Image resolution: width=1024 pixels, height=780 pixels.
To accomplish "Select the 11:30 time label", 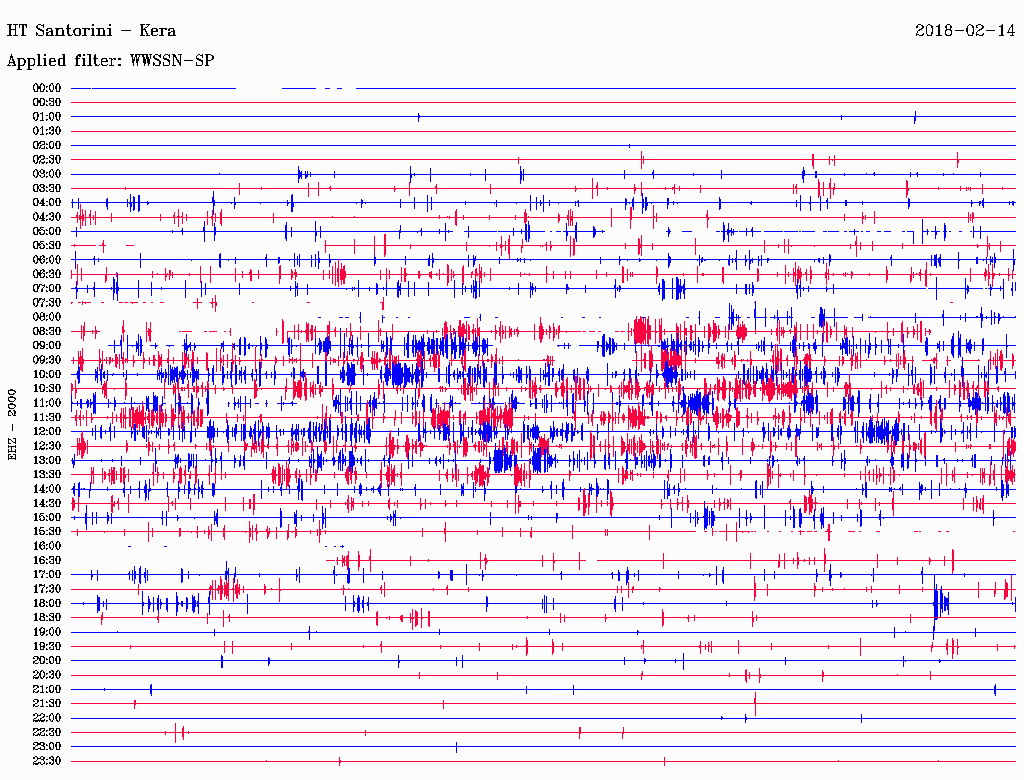I will [x=47, y=417].
